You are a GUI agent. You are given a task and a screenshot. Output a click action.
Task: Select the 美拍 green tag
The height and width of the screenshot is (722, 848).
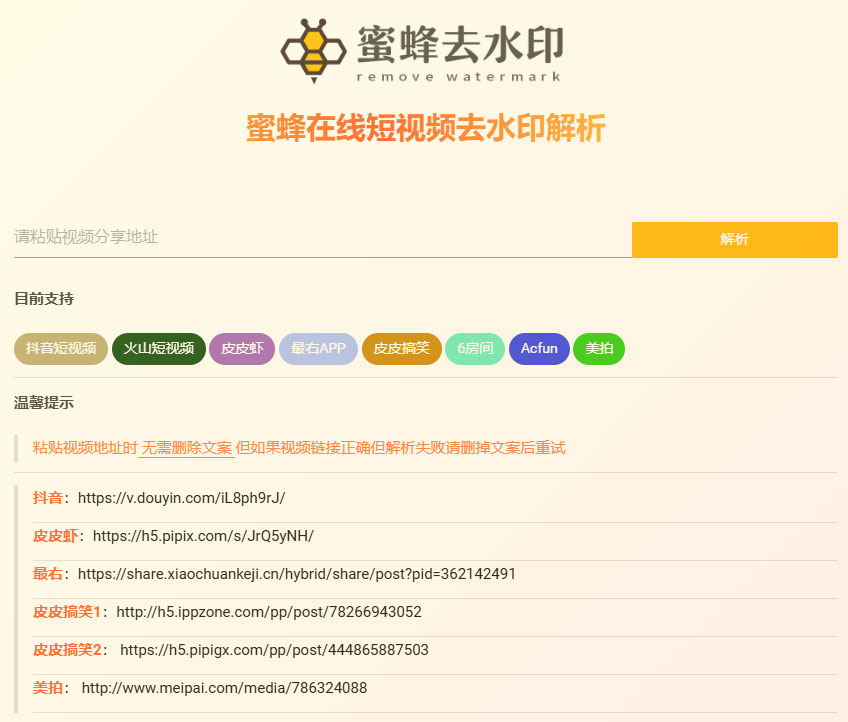[x=599, y=349]
